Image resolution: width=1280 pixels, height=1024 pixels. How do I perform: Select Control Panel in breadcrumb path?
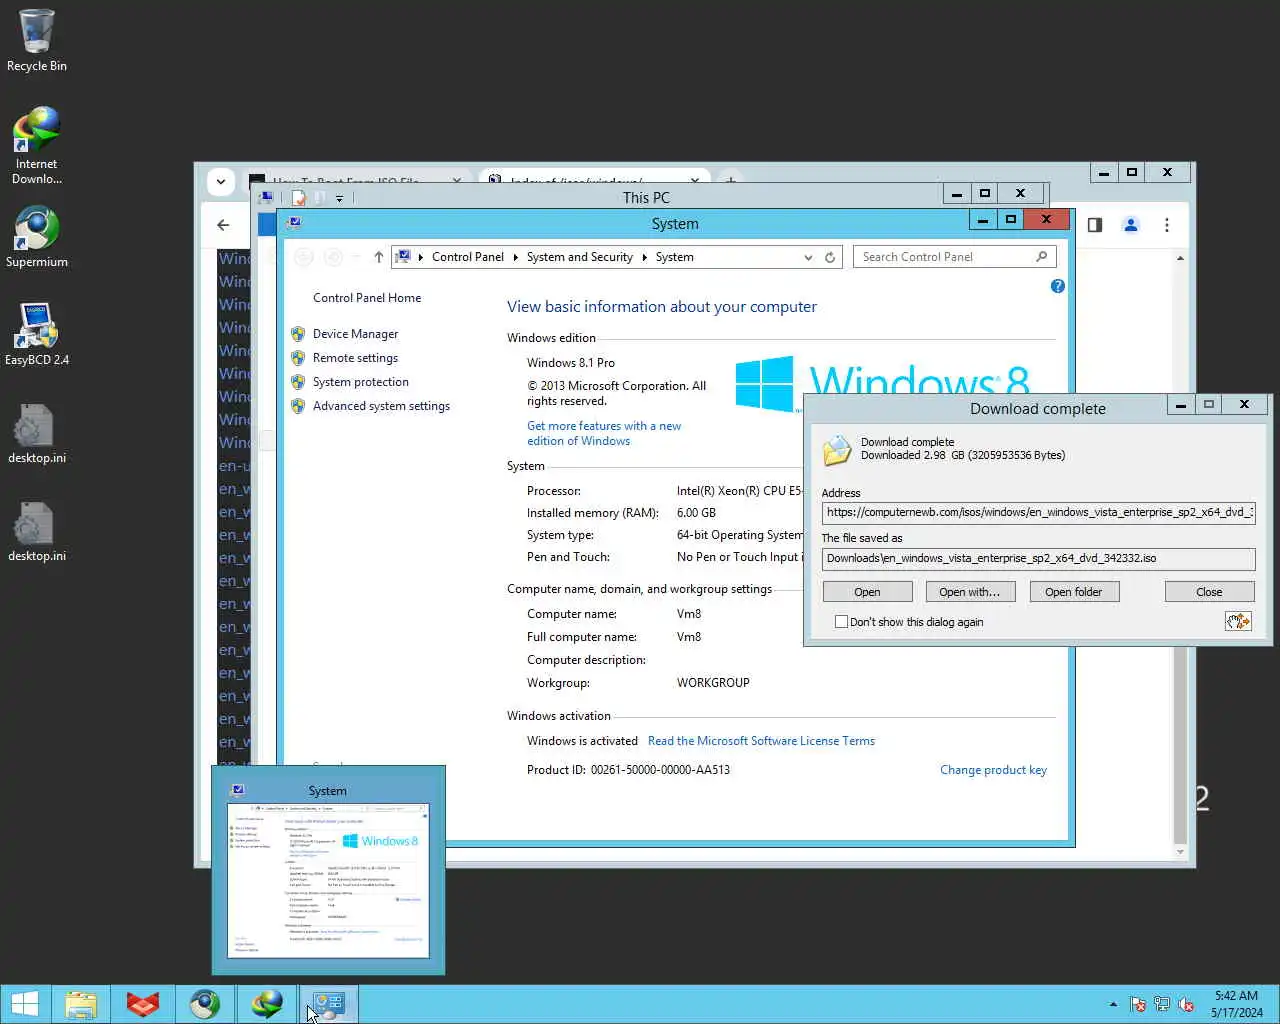467,257
